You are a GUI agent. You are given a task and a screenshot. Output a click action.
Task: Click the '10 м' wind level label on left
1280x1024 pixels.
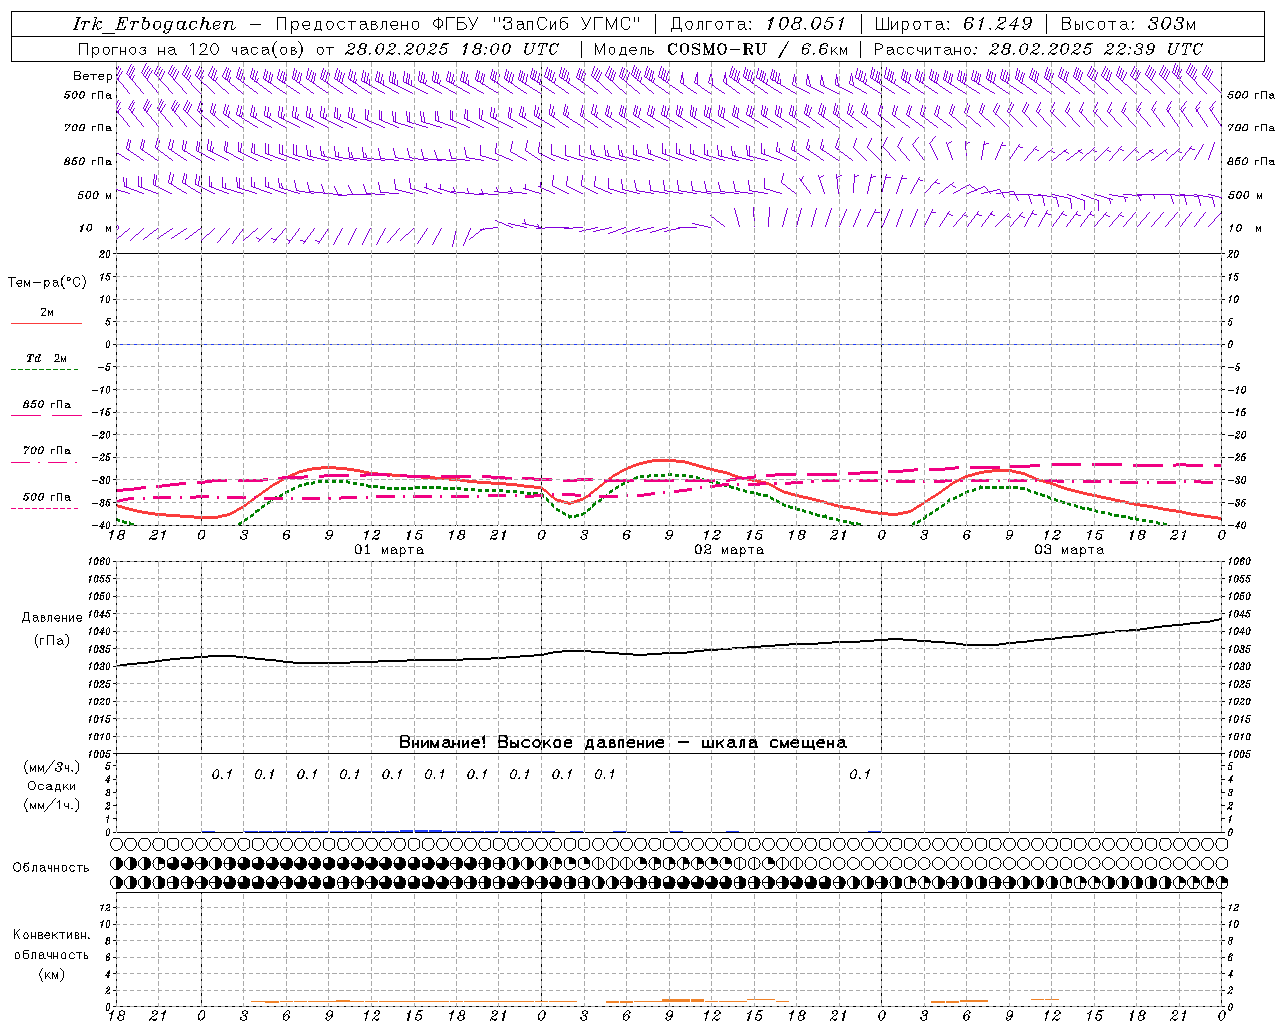pyautogui.click(x=96, y=228)
